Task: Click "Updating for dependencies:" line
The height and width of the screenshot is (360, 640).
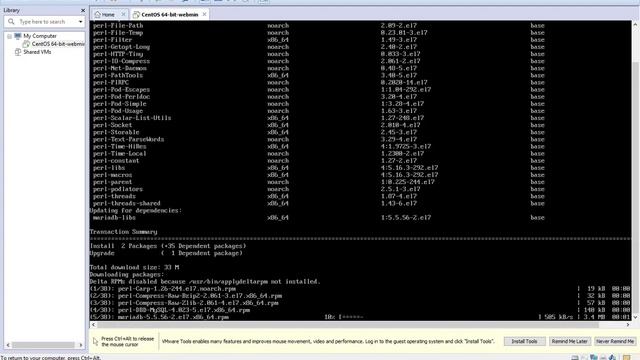Action: pyautogui.click(x=136, y=210)
